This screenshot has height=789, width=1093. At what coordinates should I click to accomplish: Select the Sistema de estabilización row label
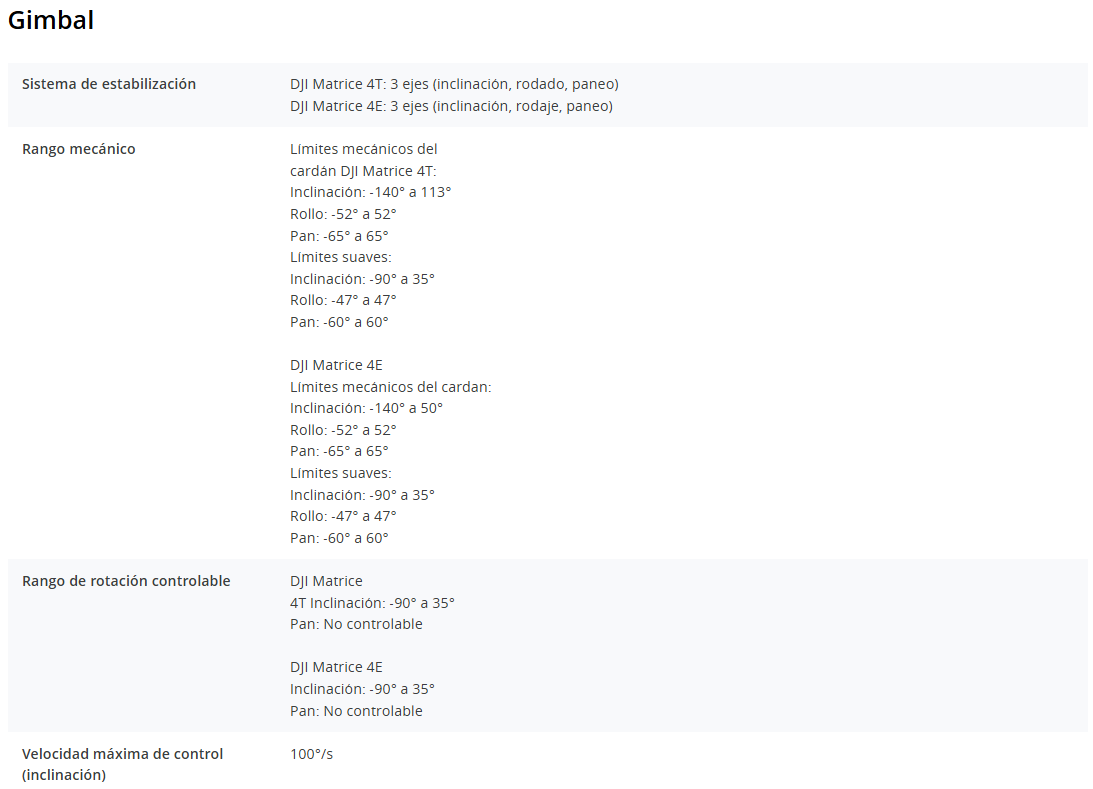[109, 84]
